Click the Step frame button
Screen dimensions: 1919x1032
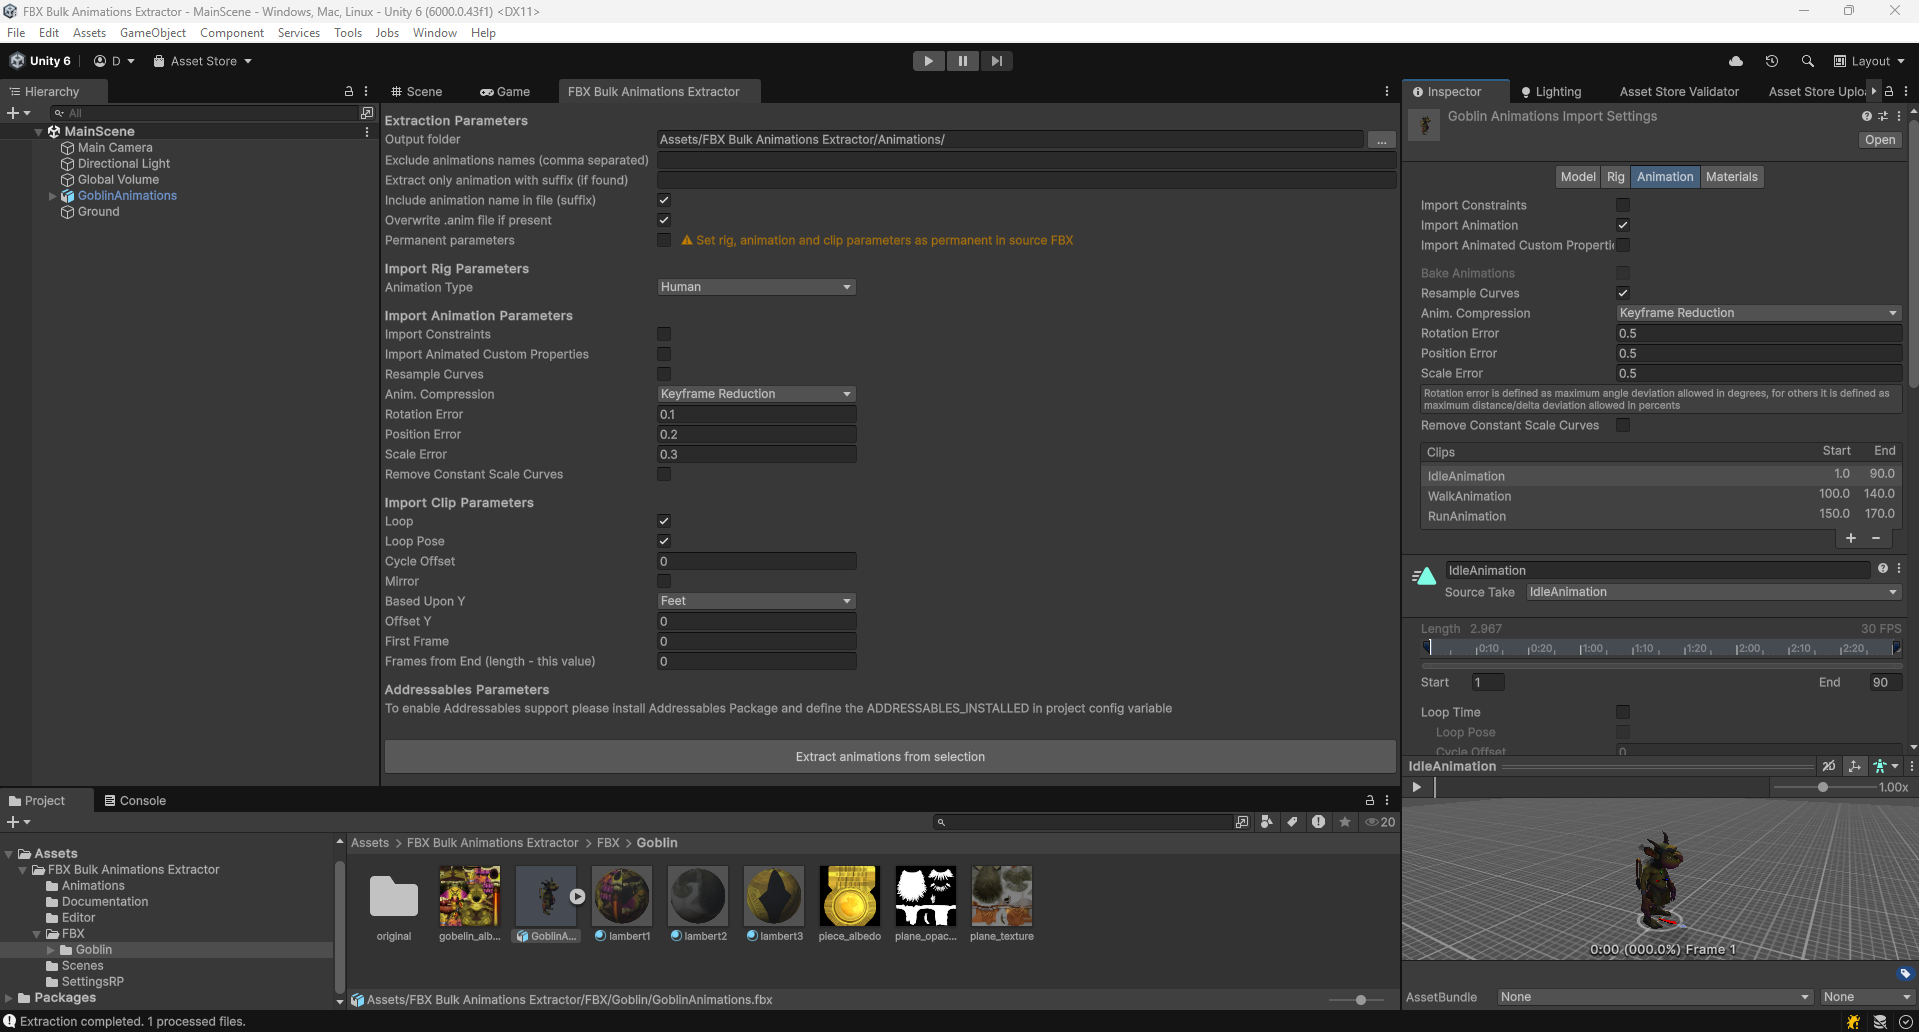(996, 61)
